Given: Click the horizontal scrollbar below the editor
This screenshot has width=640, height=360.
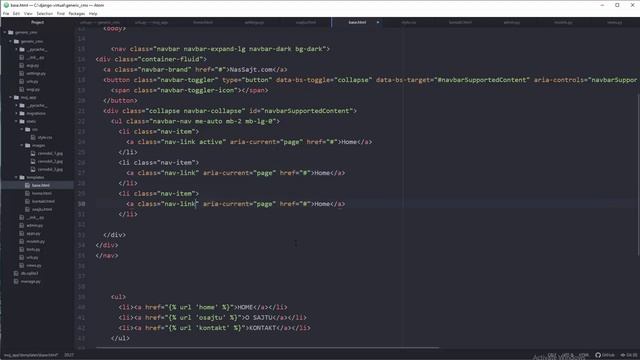Looking at the screenshot, I should coord(267,348).
